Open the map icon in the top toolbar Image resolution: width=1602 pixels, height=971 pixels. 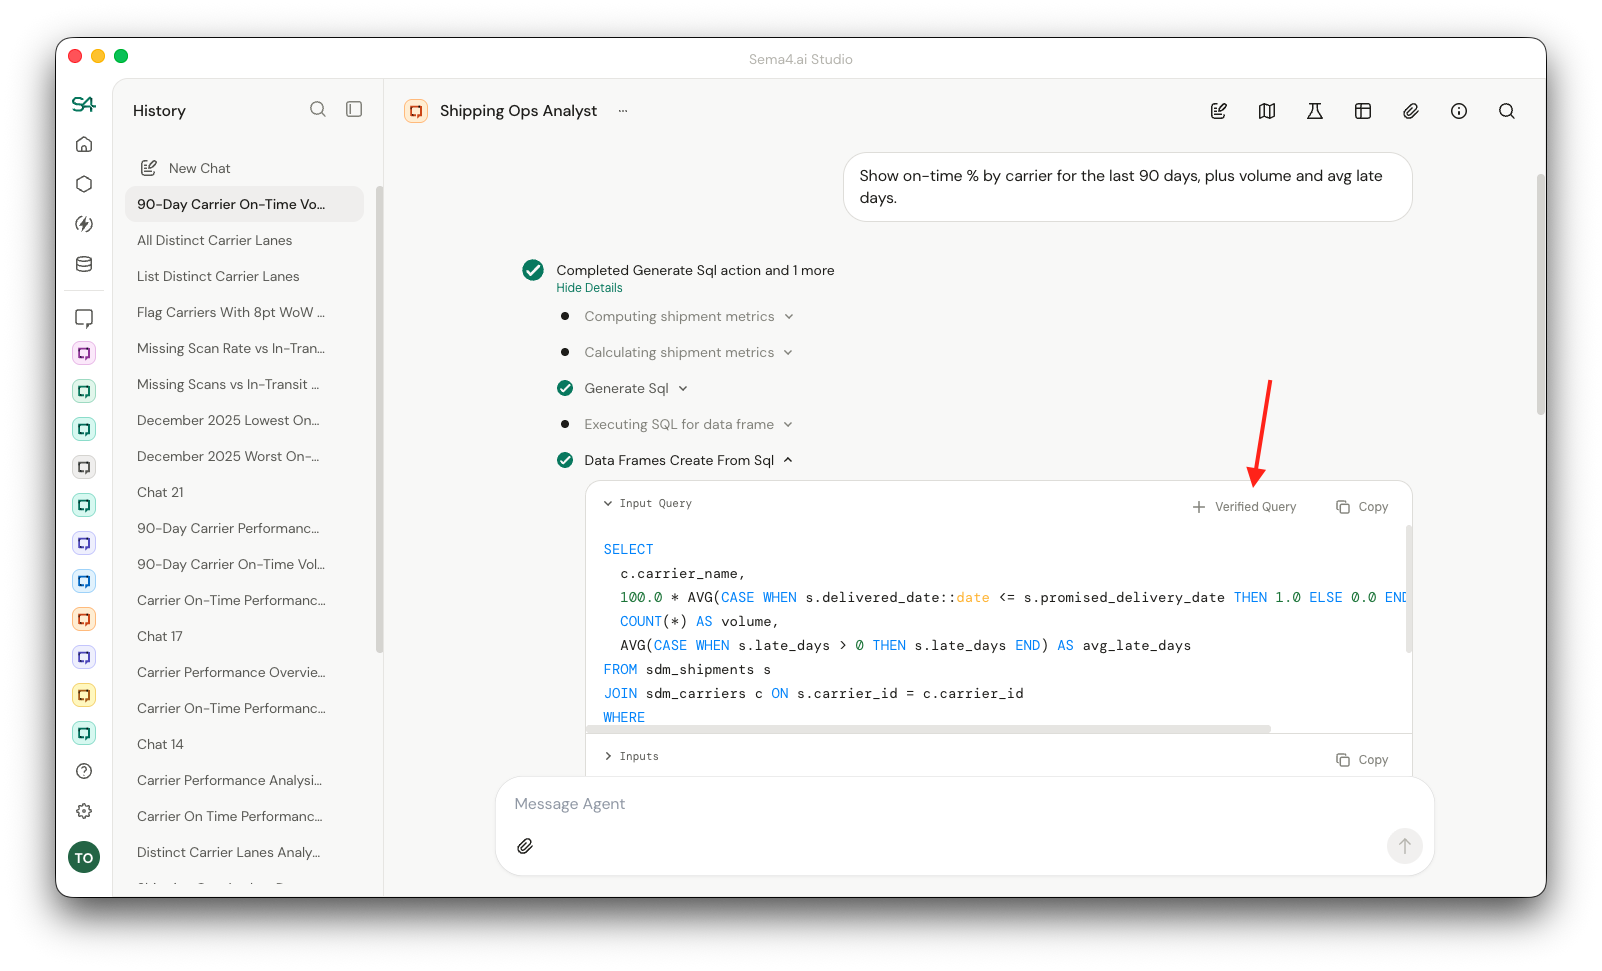click(x=1266, y=111)
